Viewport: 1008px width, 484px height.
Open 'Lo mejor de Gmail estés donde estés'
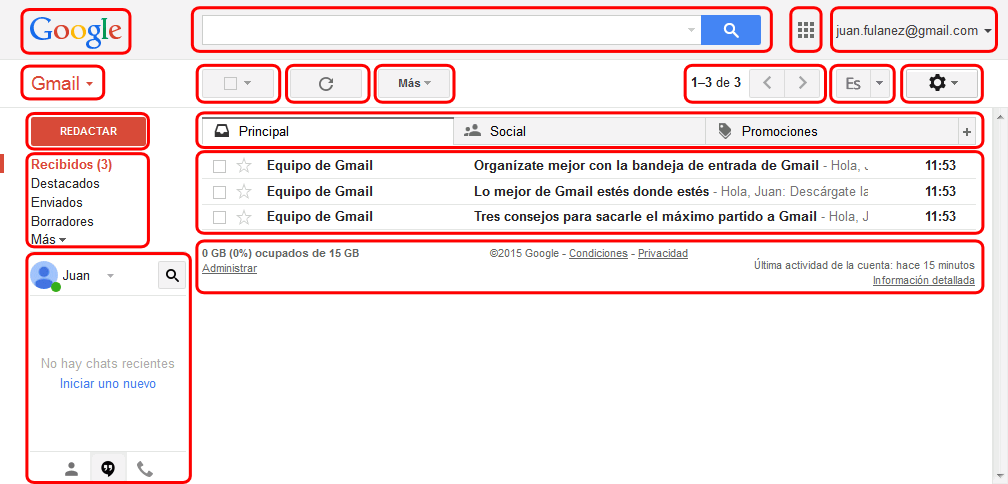click(591, 192)
